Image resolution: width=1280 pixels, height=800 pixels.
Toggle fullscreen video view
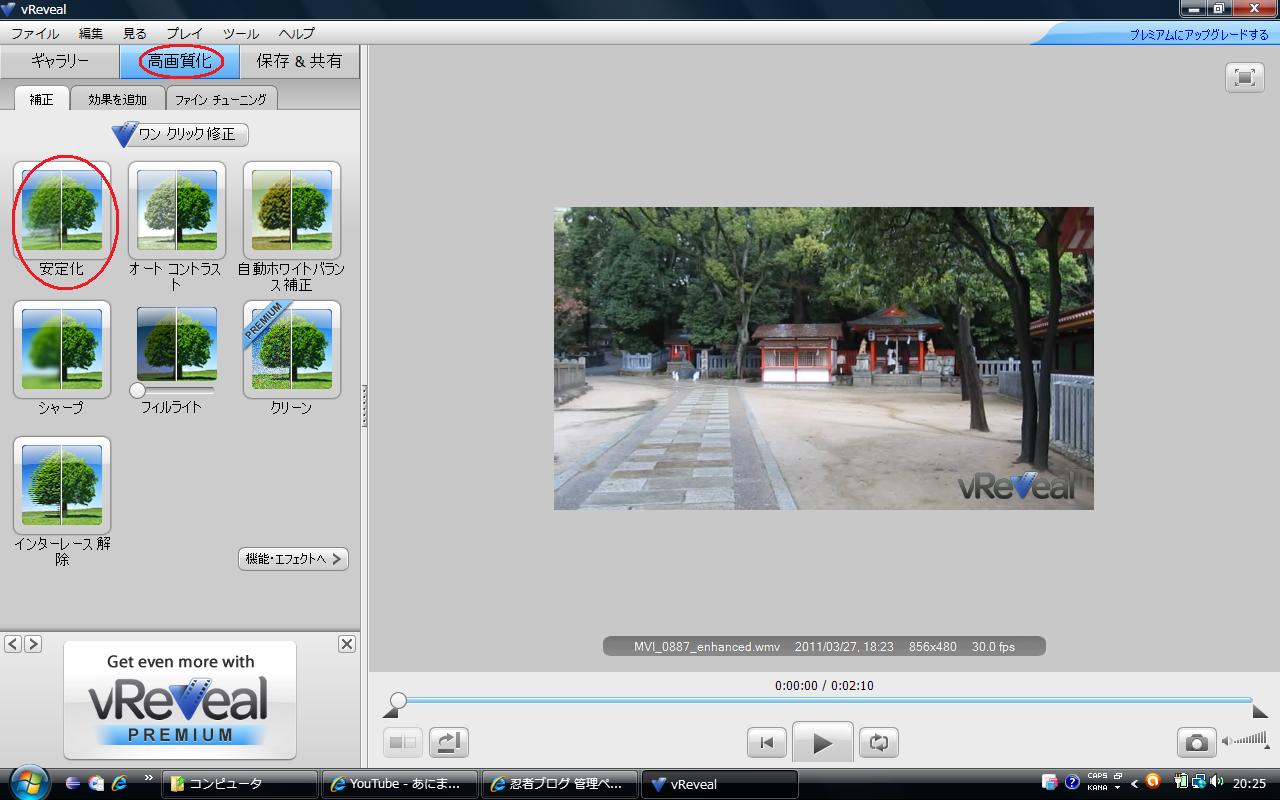(x=1244, y=77)
